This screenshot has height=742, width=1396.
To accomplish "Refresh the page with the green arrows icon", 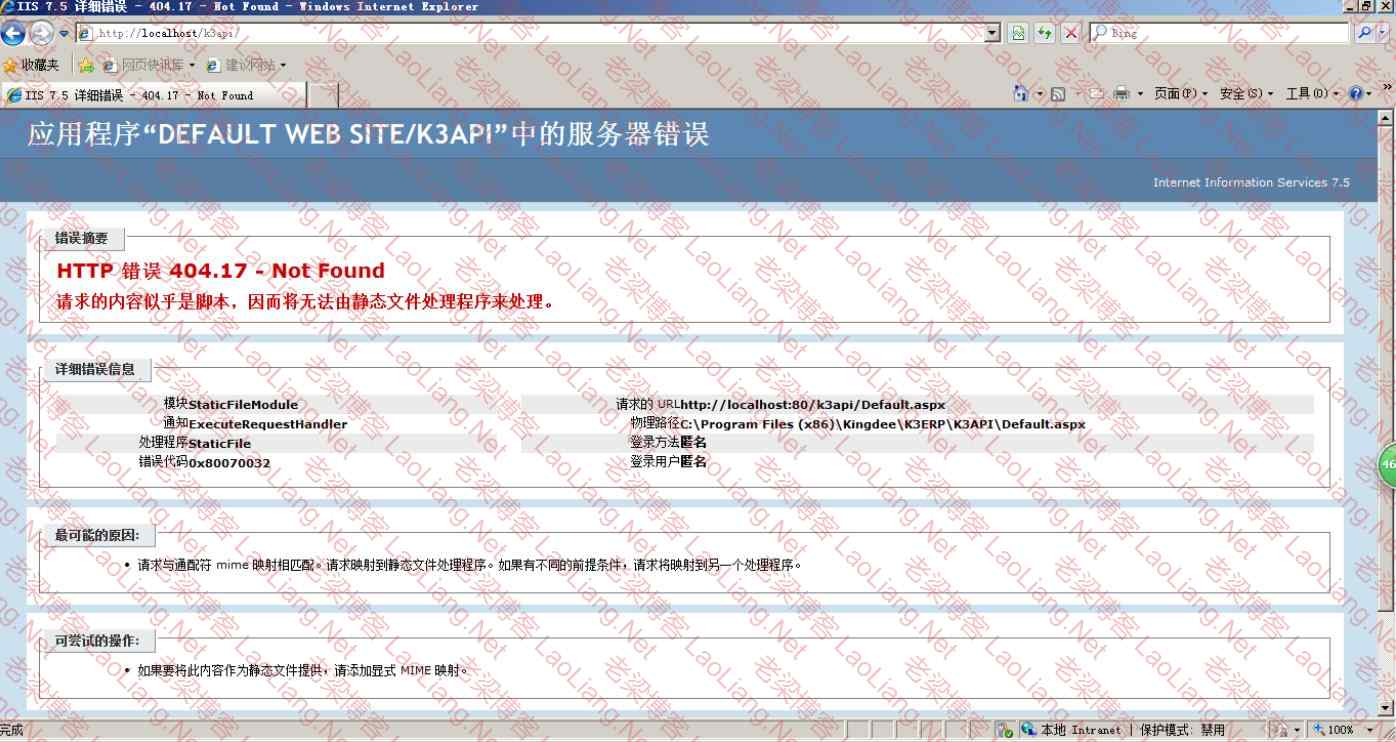I will coord(1045,33).
